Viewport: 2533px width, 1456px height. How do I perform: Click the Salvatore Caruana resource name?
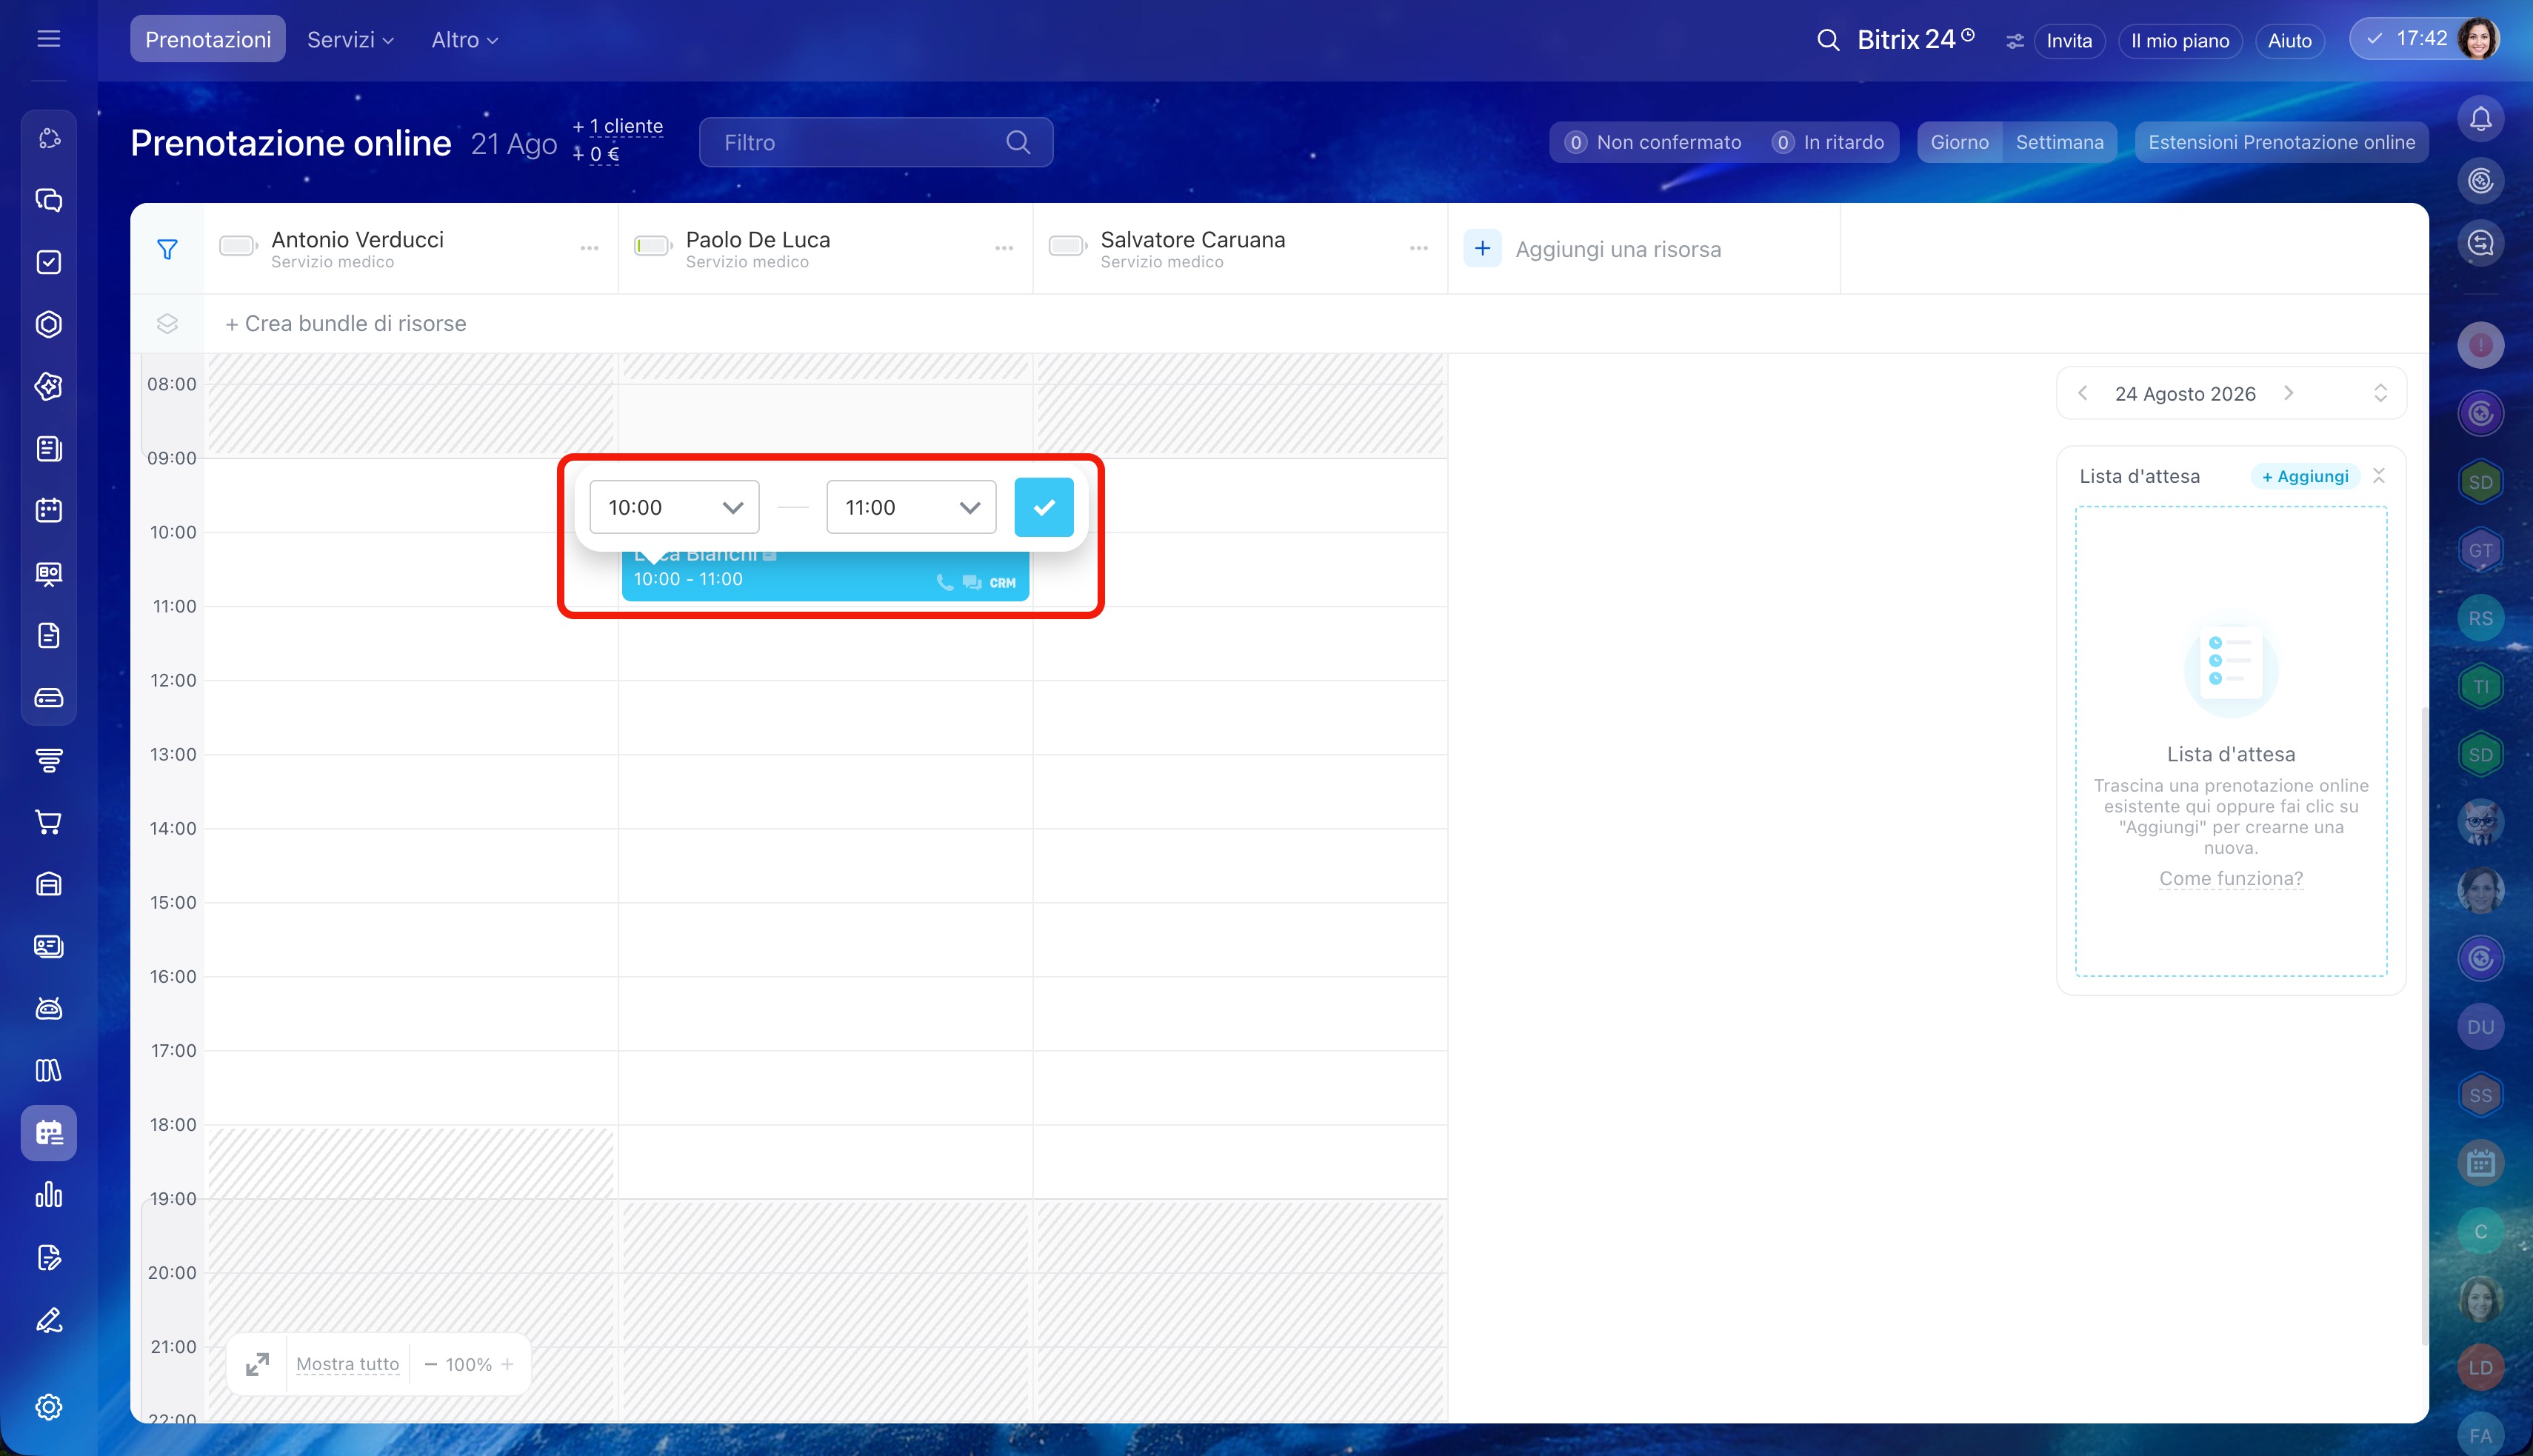point(1192,239)
